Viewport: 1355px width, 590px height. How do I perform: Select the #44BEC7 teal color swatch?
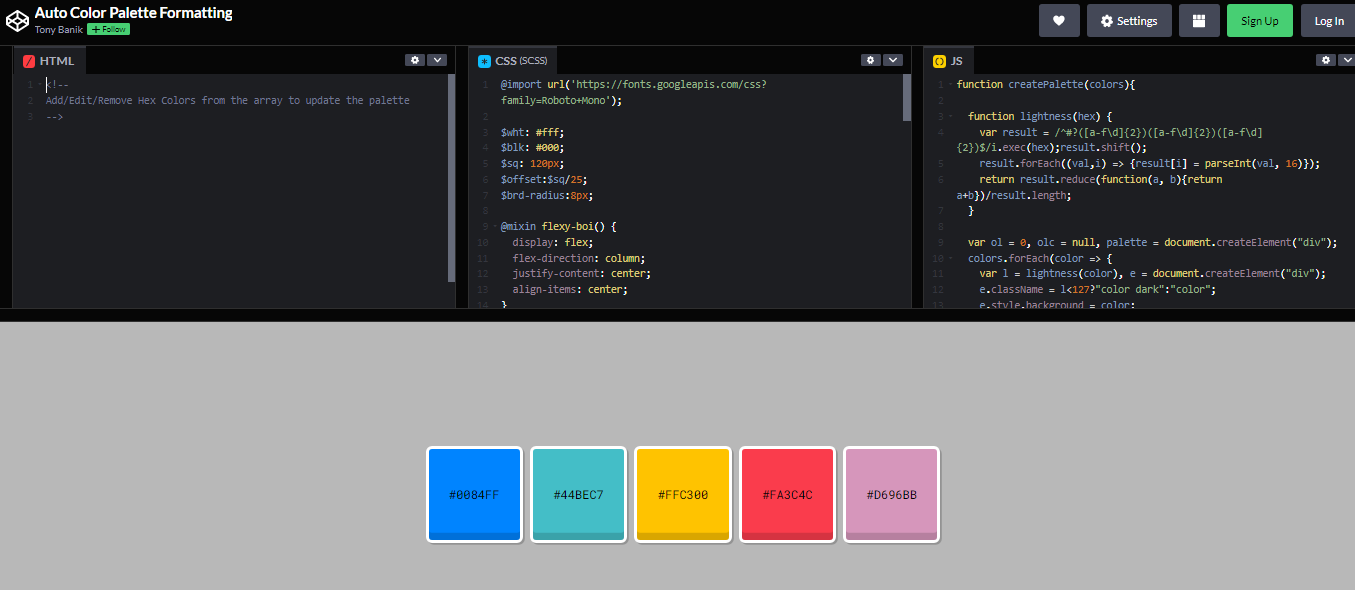coord(578,495)
